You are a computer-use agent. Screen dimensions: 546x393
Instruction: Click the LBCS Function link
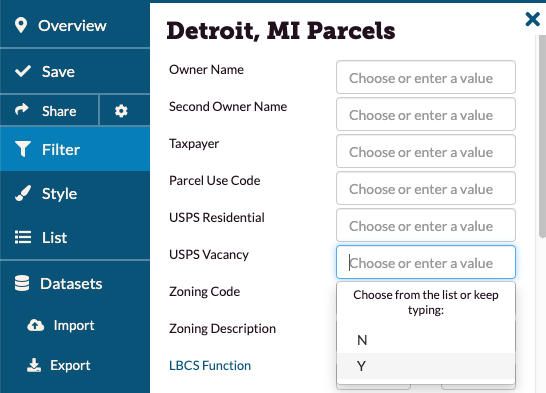pyautogui.click(x=210, y=366)
